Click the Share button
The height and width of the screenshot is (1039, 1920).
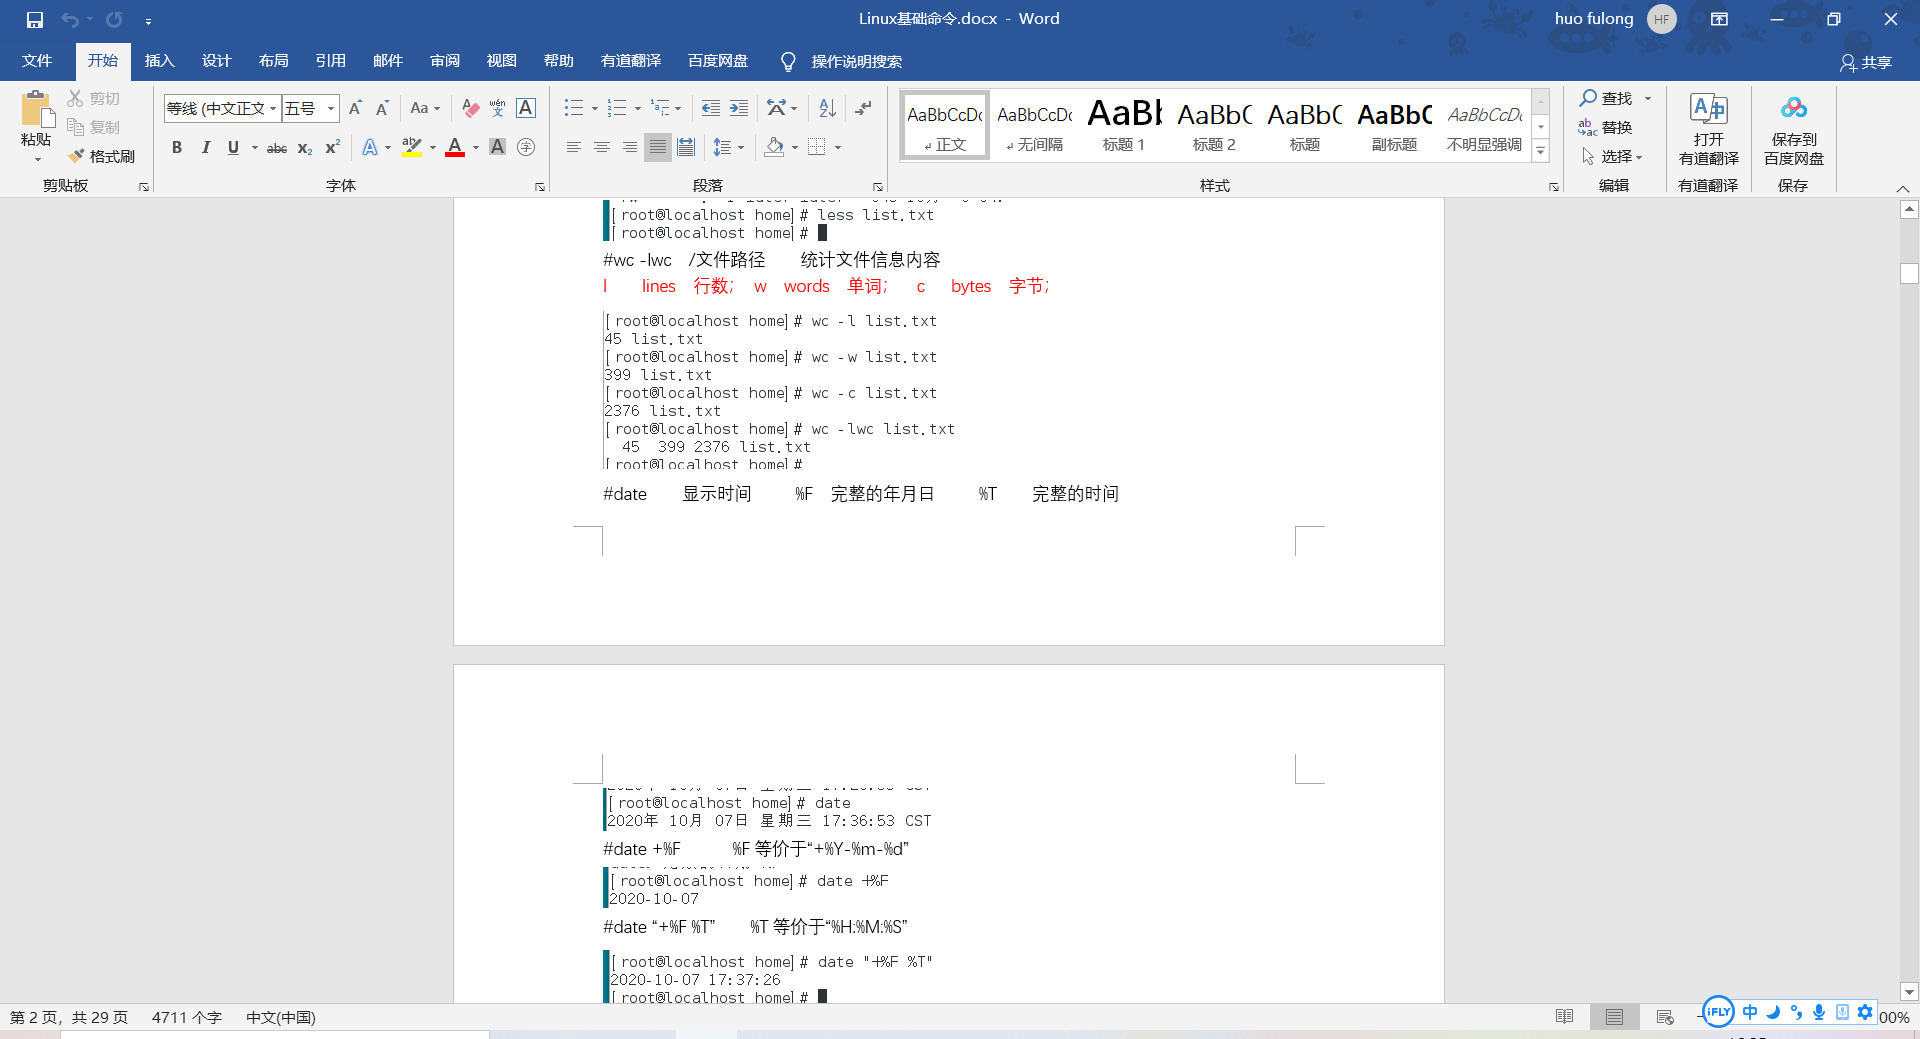[x=1866, y=62]
